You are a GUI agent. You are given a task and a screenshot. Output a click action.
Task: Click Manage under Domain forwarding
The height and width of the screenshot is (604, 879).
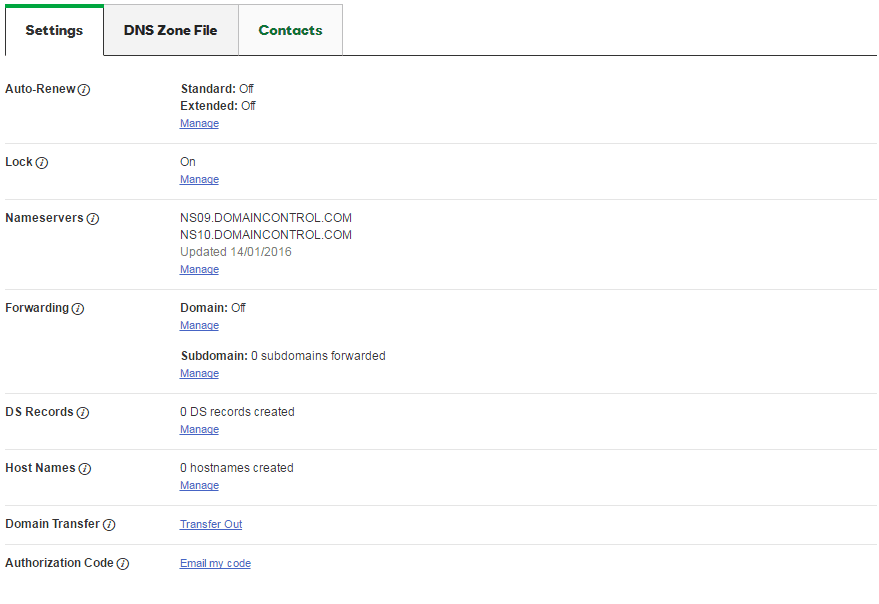pyautogui.click(x=199, y=325)
